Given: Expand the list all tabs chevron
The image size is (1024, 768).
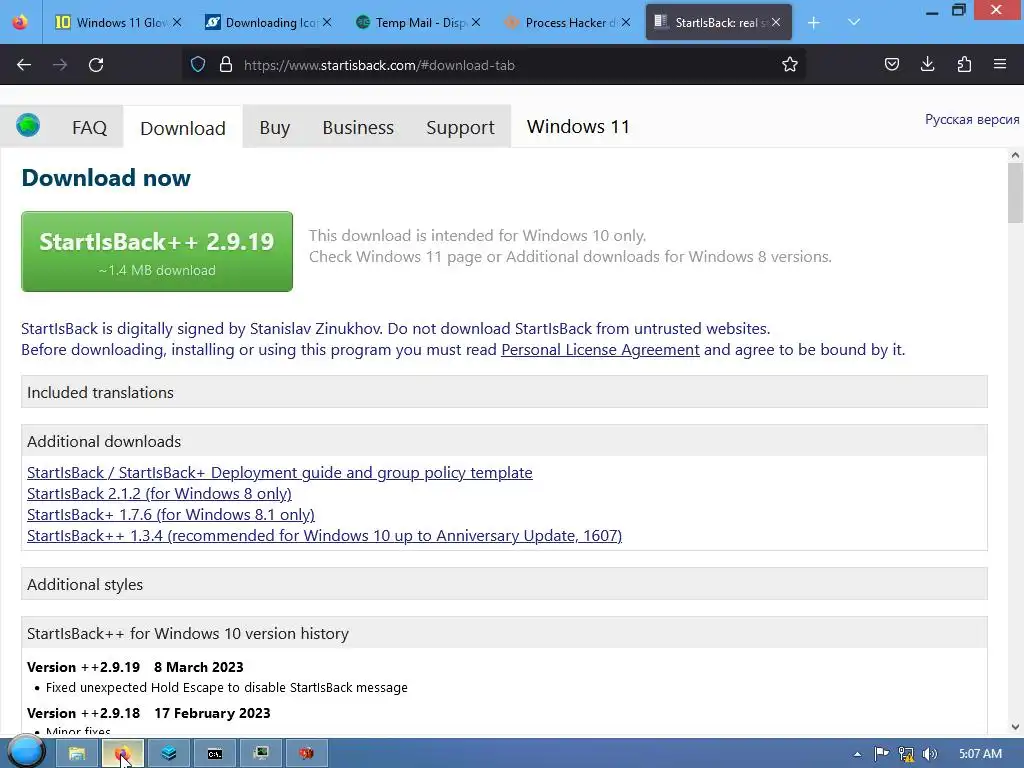Looking at the screenshot, I should point(854,23).
